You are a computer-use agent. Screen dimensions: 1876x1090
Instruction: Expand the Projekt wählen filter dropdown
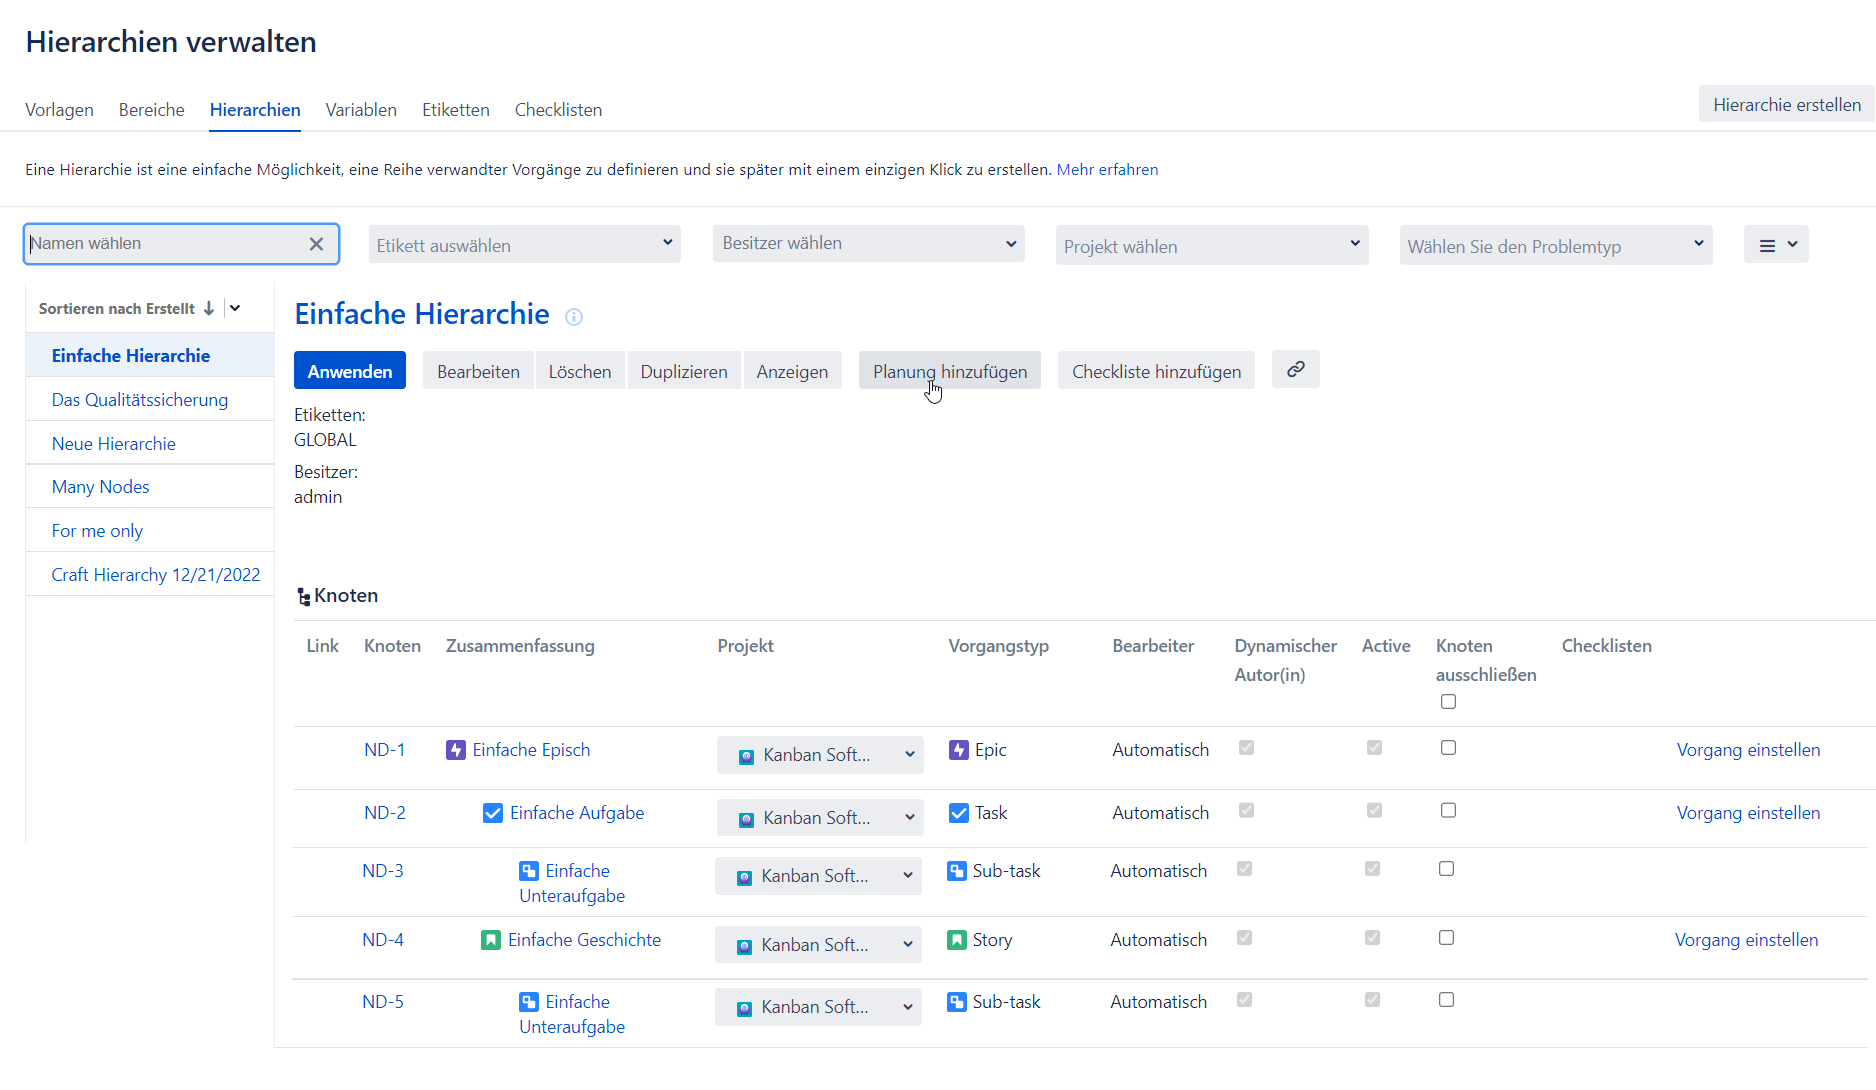point(1211,246)
